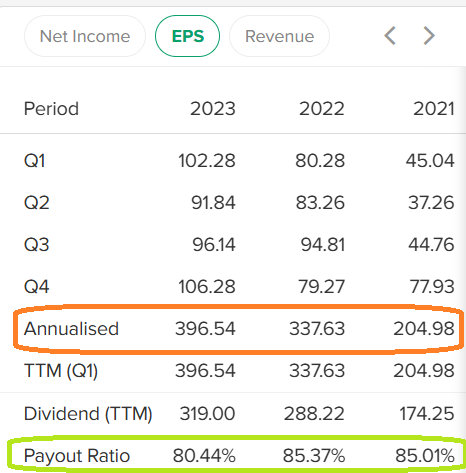Click TTM (Q1) 2022 value 337.63
Viewport: 466px width, 473px height.
pos(317,371)
